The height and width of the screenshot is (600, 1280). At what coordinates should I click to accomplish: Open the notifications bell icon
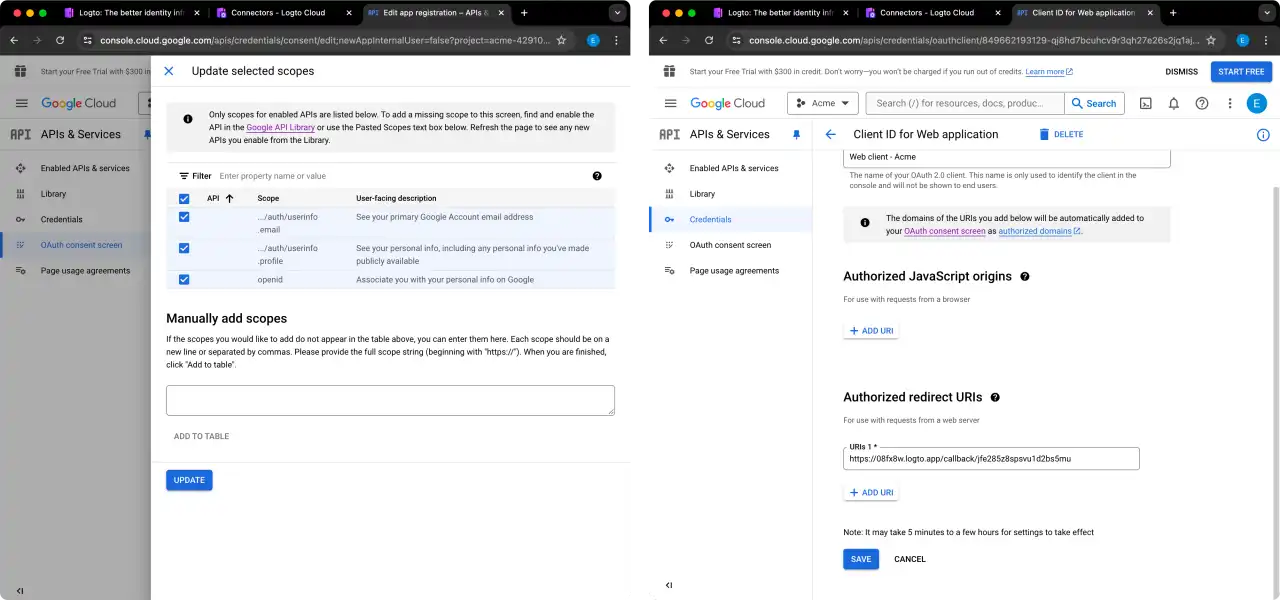[1173, 103]
